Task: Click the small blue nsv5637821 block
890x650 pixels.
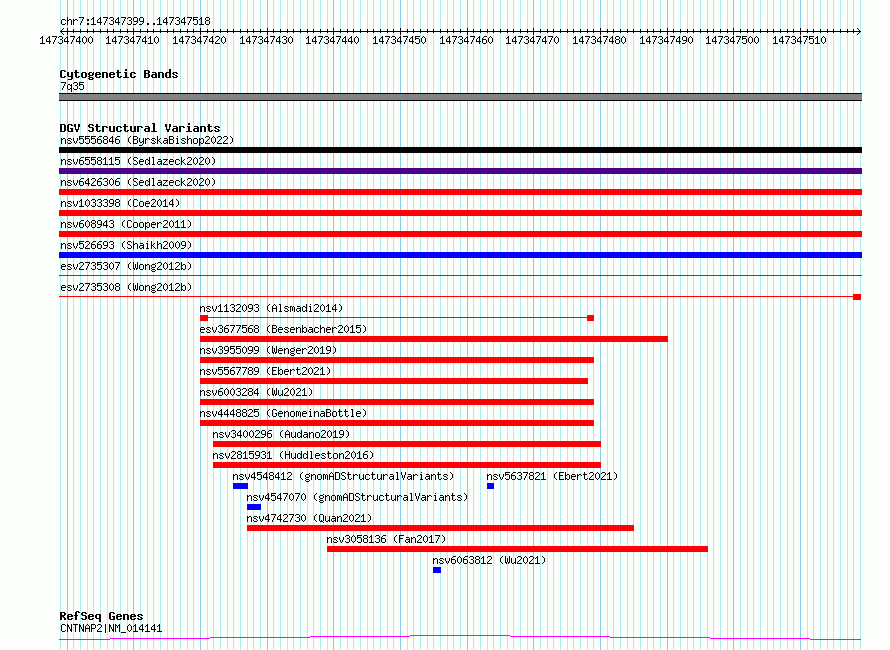Action: tap(490, 486)
